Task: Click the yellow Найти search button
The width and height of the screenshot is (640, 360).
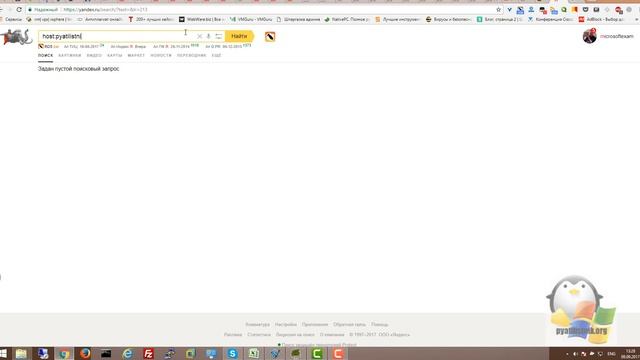Action: point(239,36)
